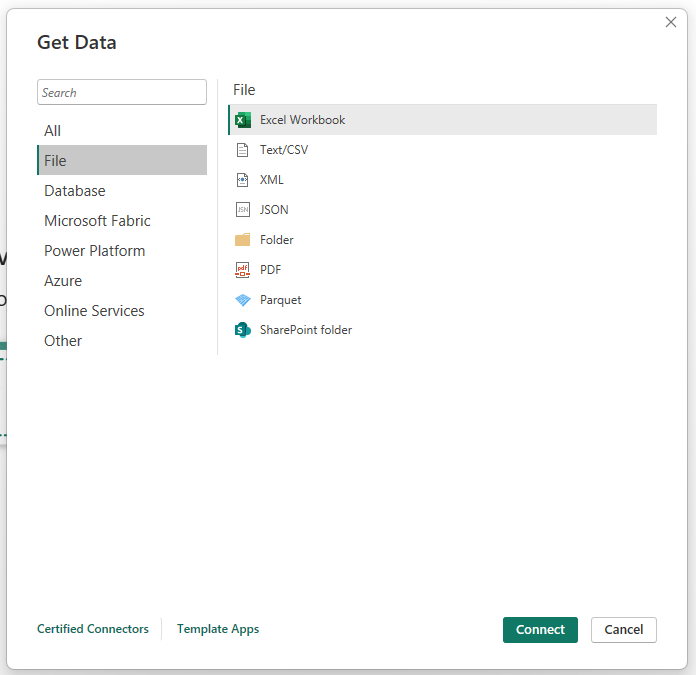This screenshot has height=675, width=696.
Task: Click the red PDF icon
Action: point(242,270)
